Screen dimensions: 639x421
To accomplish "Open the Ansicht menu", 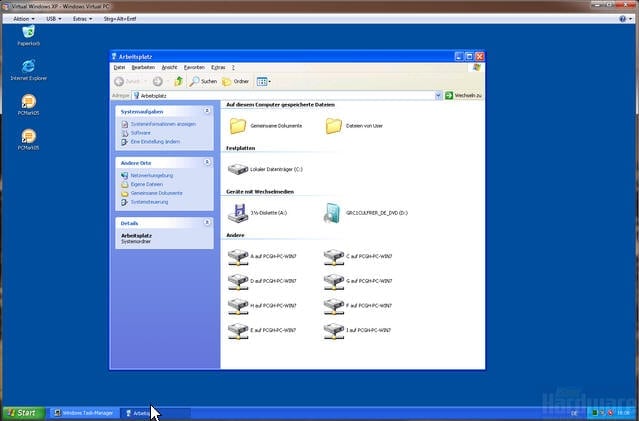I will [x=170, y=67].
